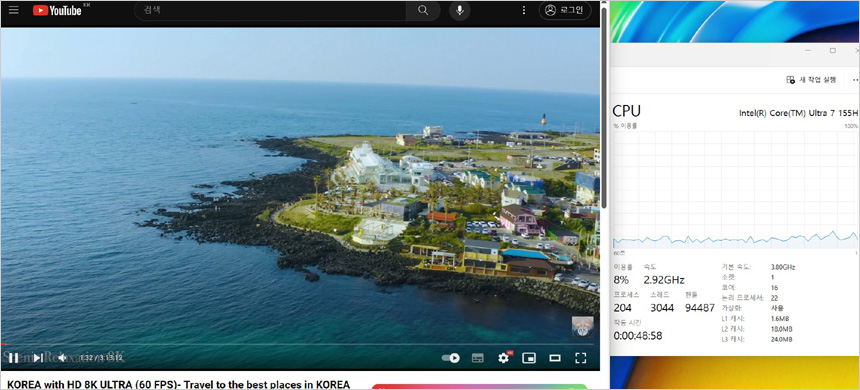Click the YouTube page vertical scrollbar
Screen dimensions: 860x390
point(604,108)
